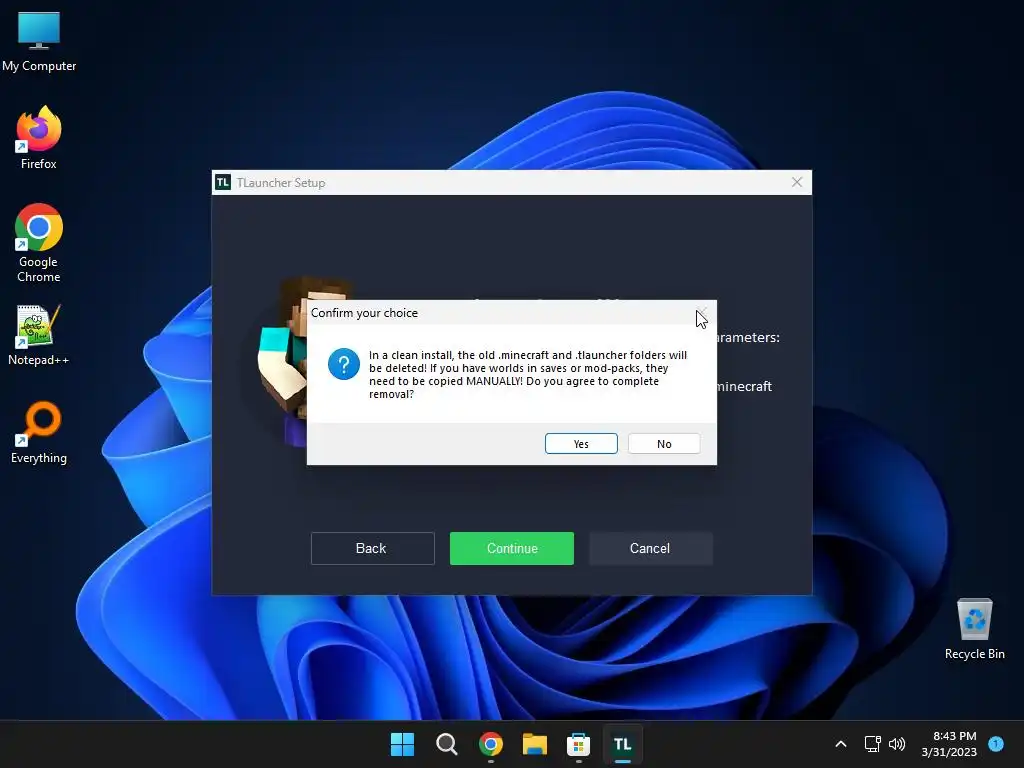Select the Google Chrome desktop shortcut
Image resolution: width=1024 pixels, height=768 pixels.
39,243
